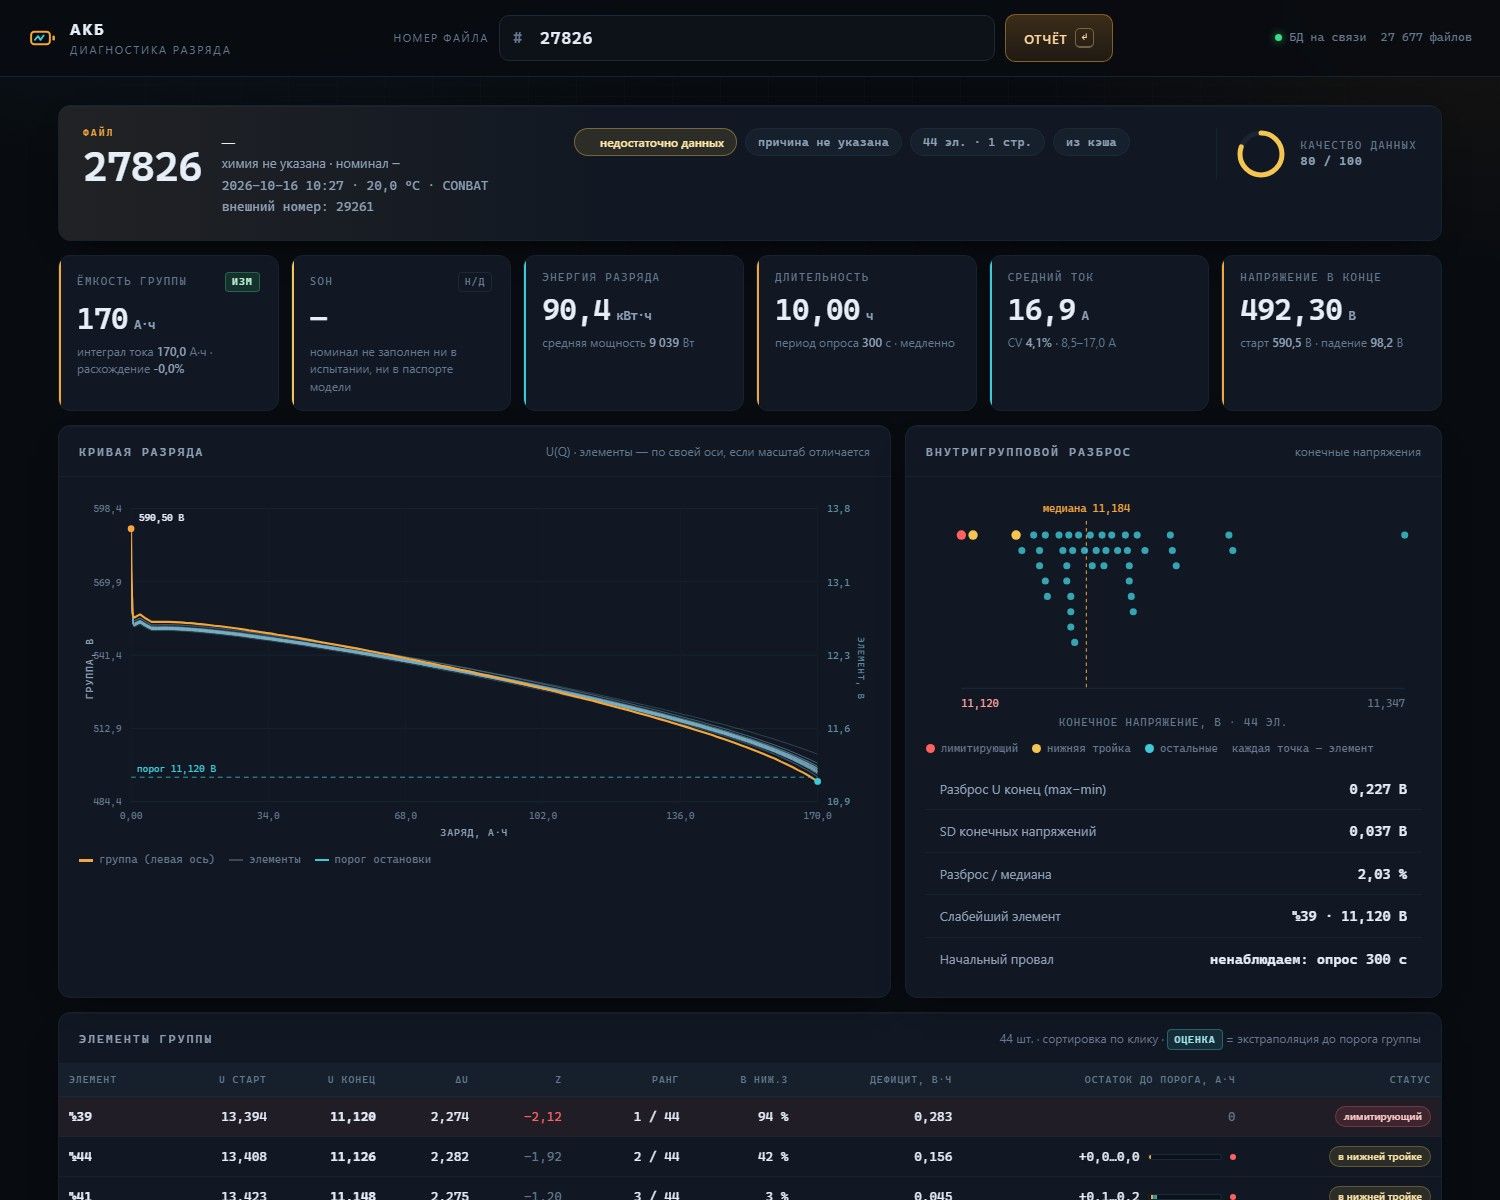Toggle порог остановки legend entry
This screenshot has height=1200, width=1500.
373,860
